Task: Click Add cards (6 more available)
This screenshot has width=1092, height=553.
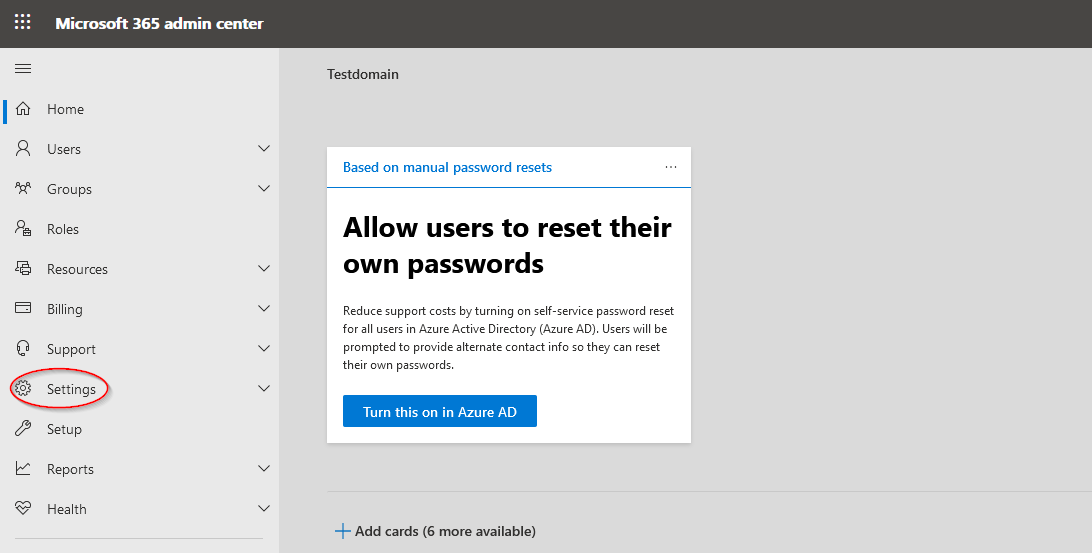Action: pyautogui.click(x=436, y=531)
